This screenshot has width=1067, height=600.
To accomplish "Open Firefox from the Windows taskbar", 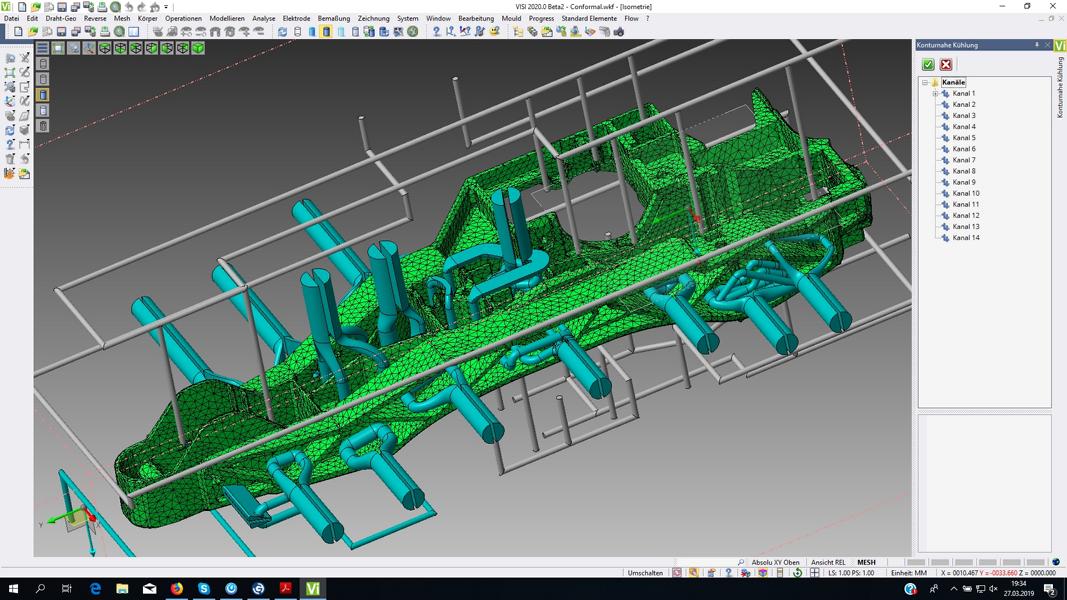I will pos(176,588).
